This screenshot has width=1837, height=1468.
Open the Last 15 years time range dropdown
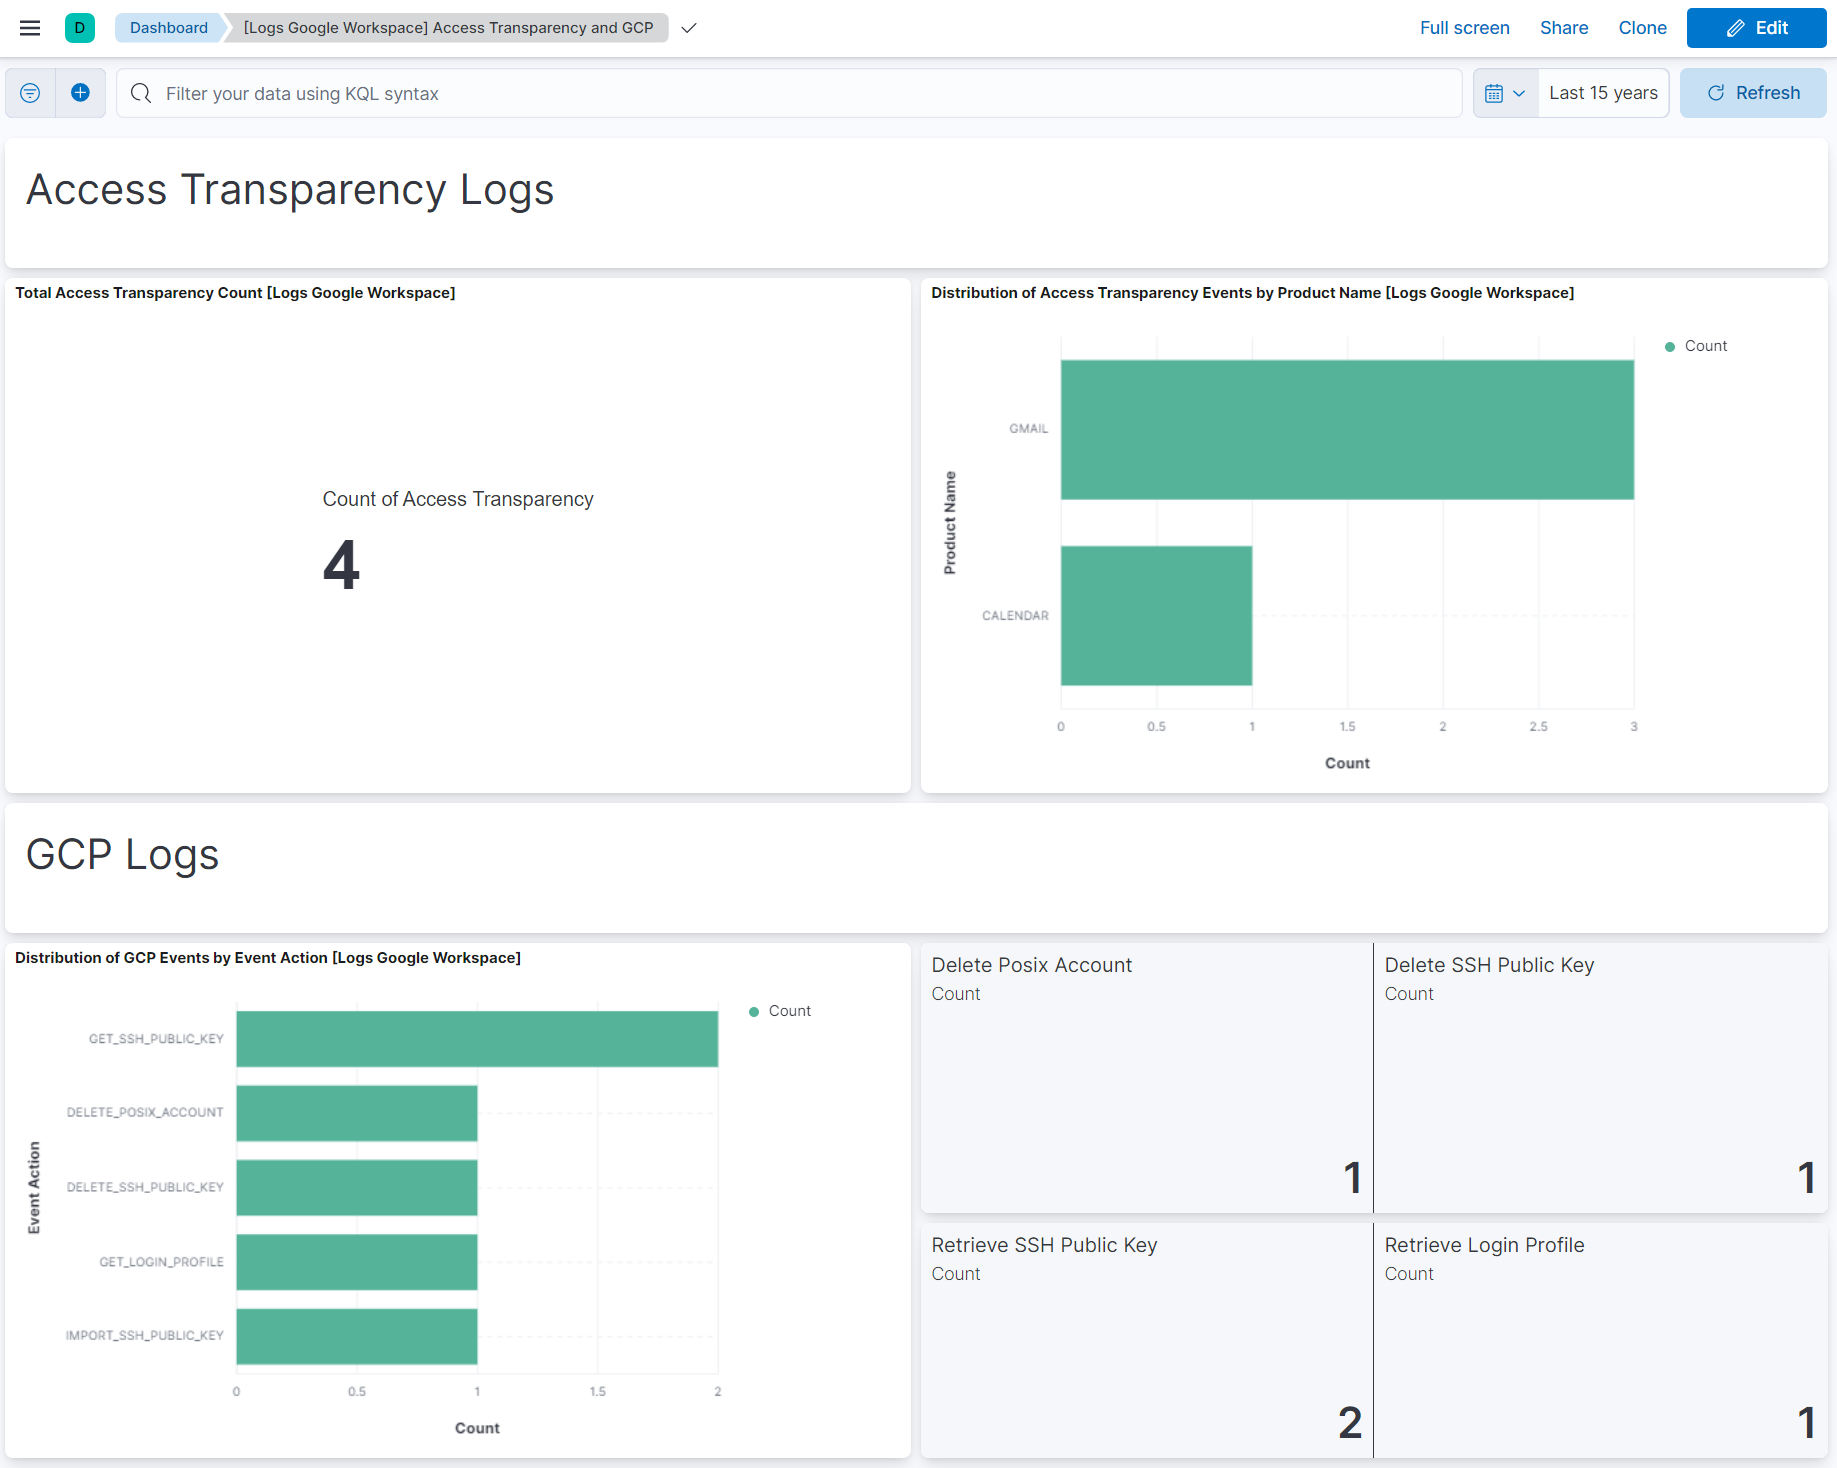[1603, 92]
